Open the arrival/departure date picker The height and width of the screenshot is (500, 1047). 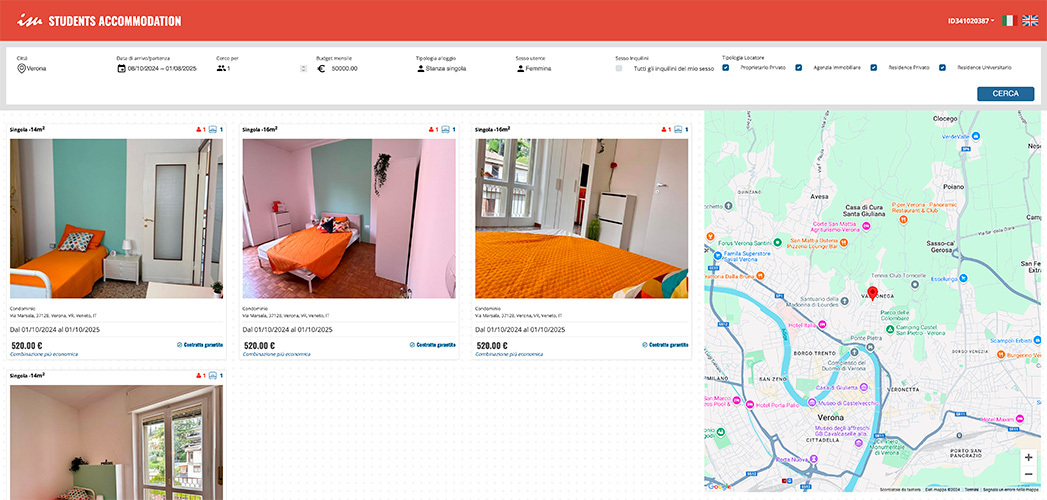pyautogui.click(x=157, y=68)
